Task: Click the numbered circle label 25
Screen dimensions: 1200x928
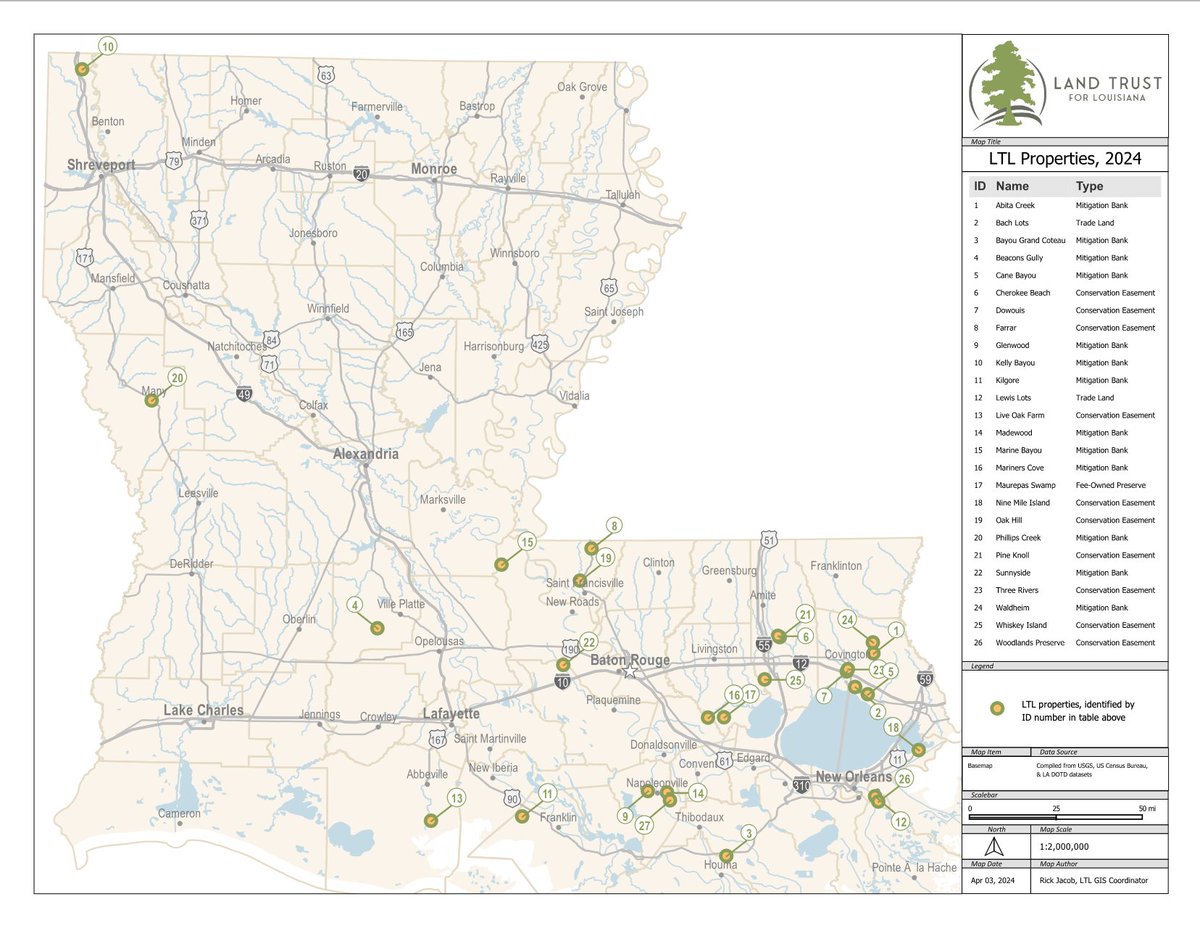Action: [x=796, y=680]
